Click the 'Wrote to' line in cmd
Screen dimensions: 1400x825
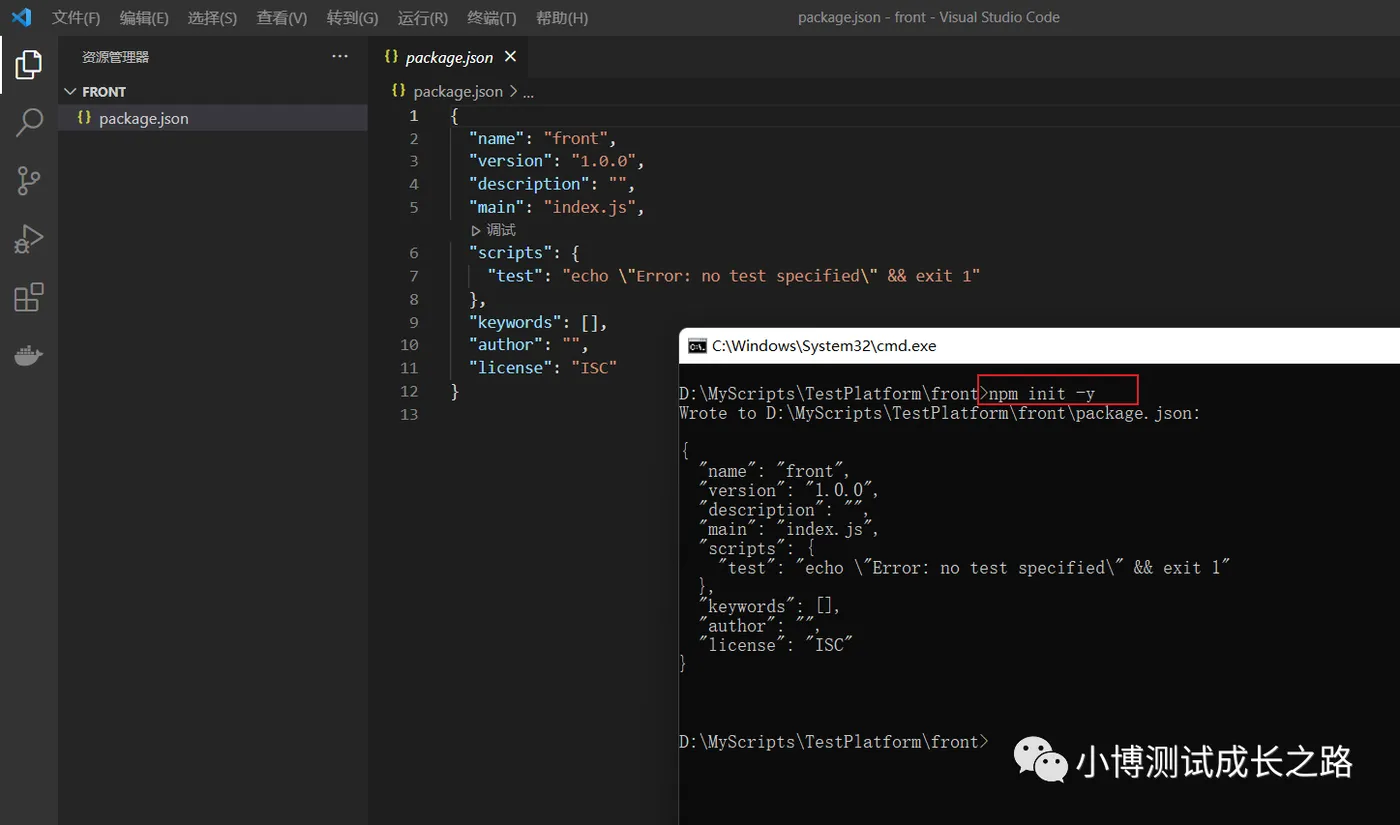[940, 413]
